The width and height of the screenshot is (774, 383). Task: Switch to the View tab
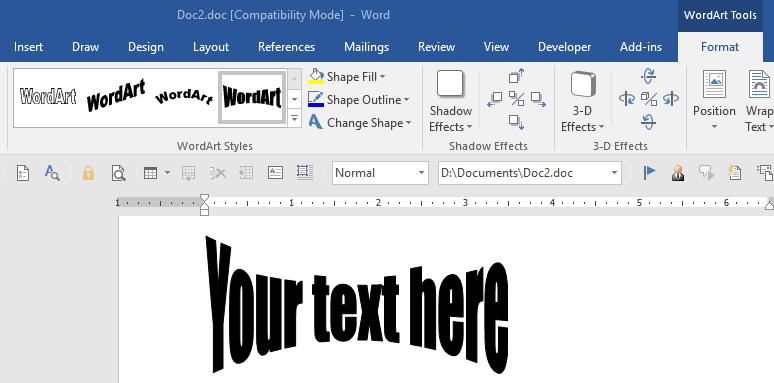pyautogui.click(x=496, y=47)
